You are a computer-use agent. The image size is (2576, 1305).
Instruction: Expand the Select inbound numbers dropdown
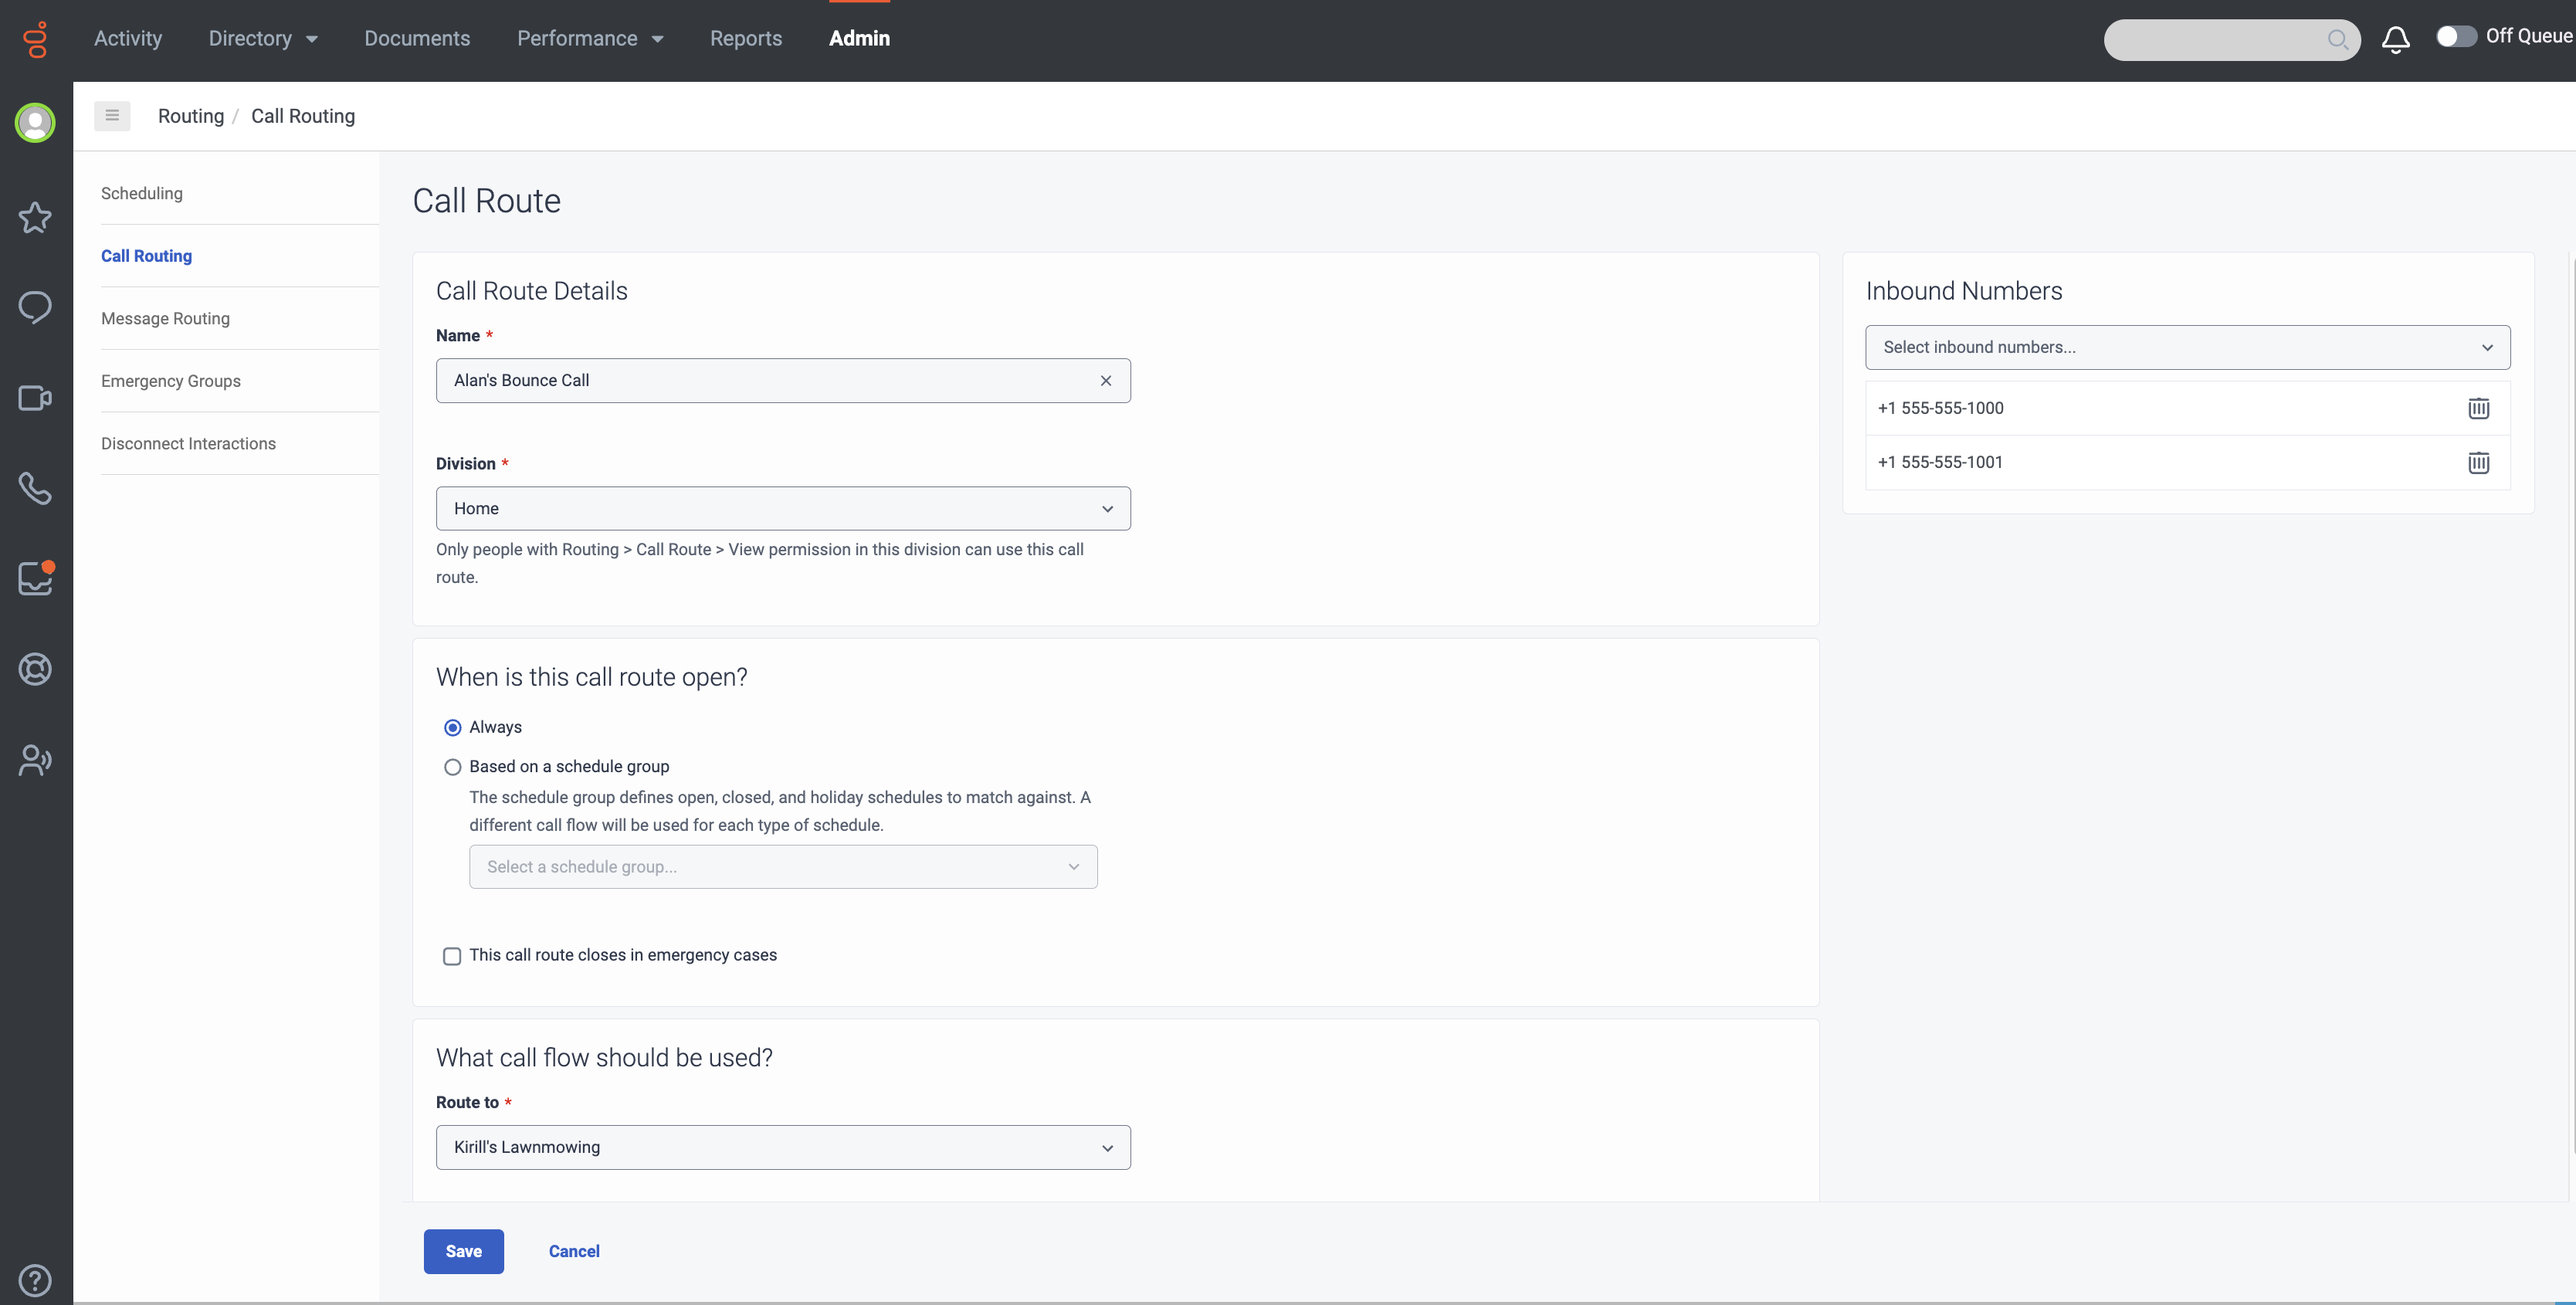click(x=2187, y=347)
